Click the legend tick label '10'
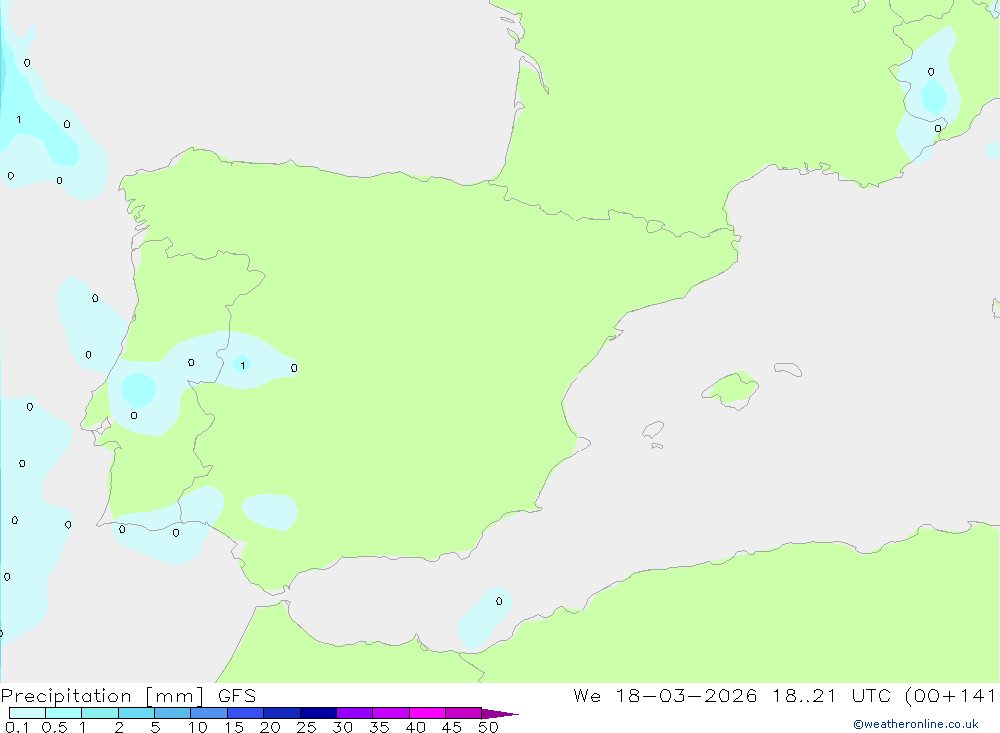The width and height of the screenshot is (1000, 733). 198,727
